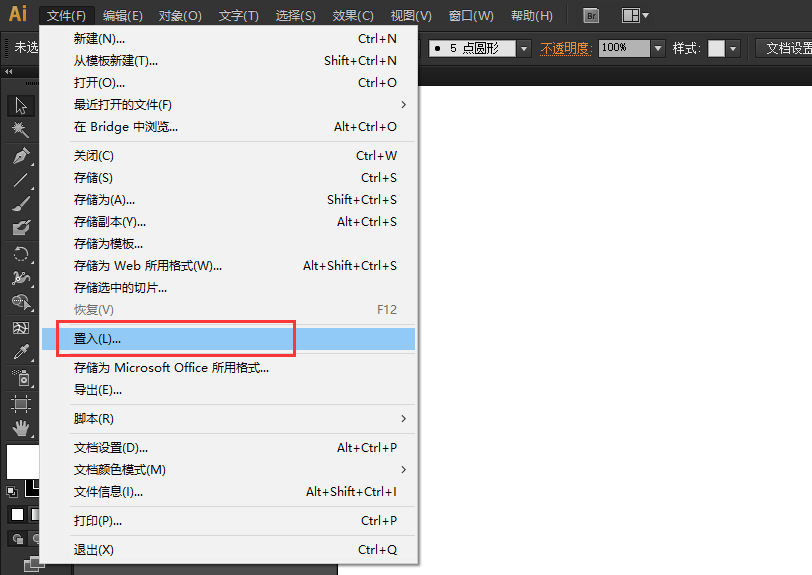Choose 存储为 Web 所用格式(W)... entry
812x575 pixels.
pyautogui.click(x=228, y=266)
